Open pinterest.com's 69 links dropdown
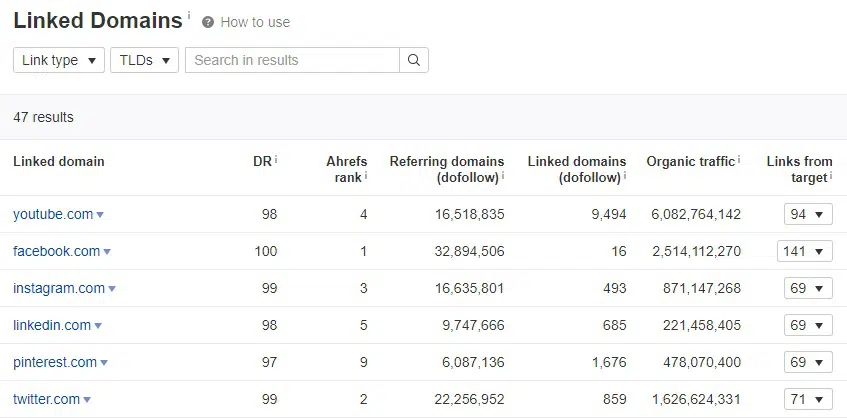847x418 pixels. pos(808,362)
